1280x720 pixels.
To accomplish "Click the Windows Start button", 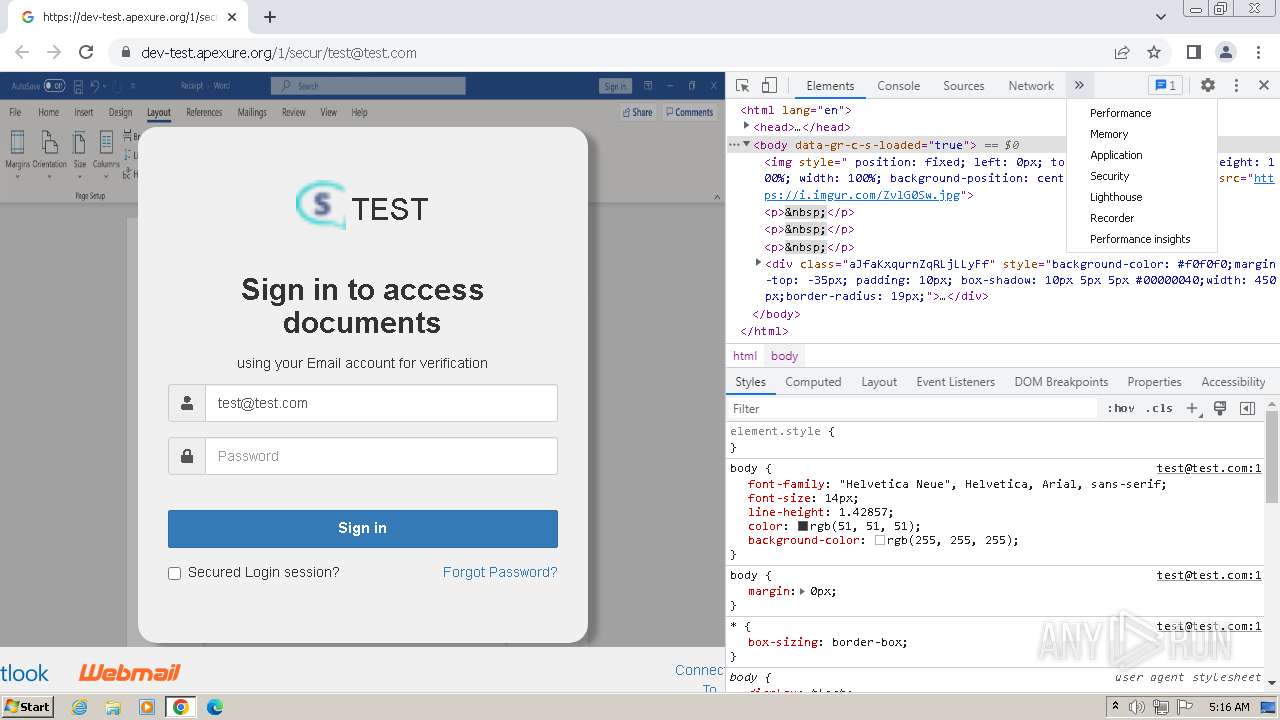I will [27, 707].
